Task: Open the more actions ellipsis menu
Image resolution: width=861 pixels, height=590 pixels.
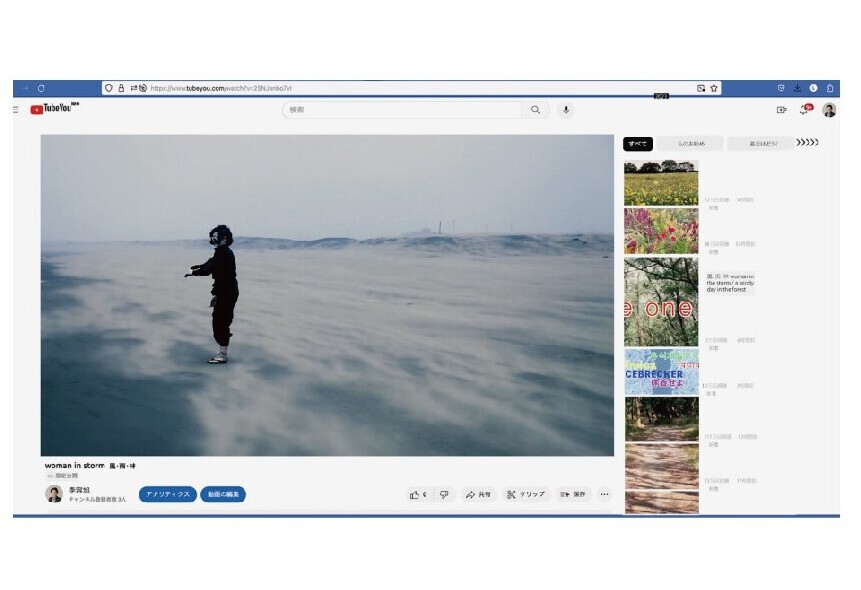Action: [x=604, y=494]
